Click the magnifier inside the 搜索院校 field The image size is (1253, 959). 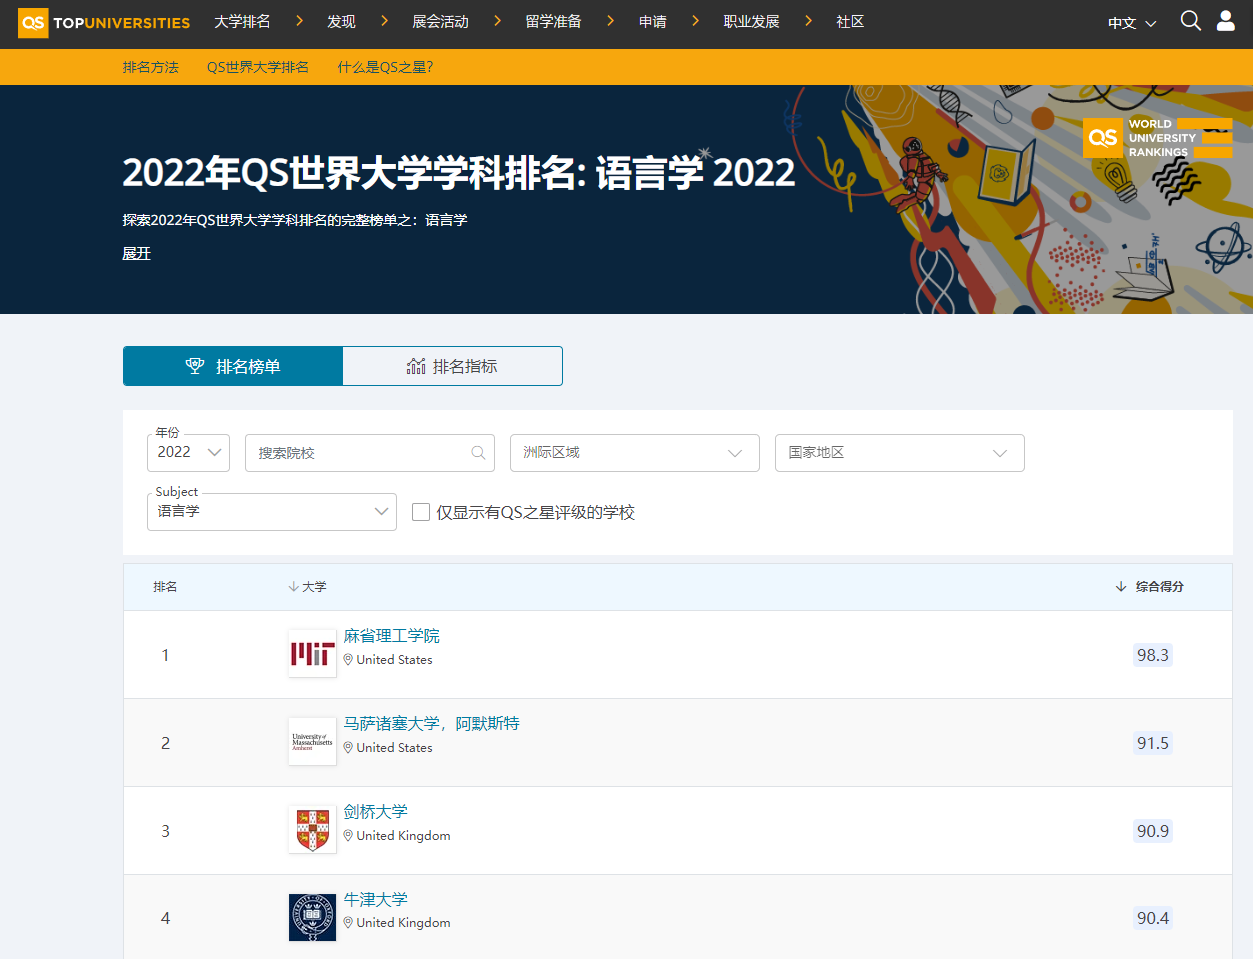coord(478,453)
